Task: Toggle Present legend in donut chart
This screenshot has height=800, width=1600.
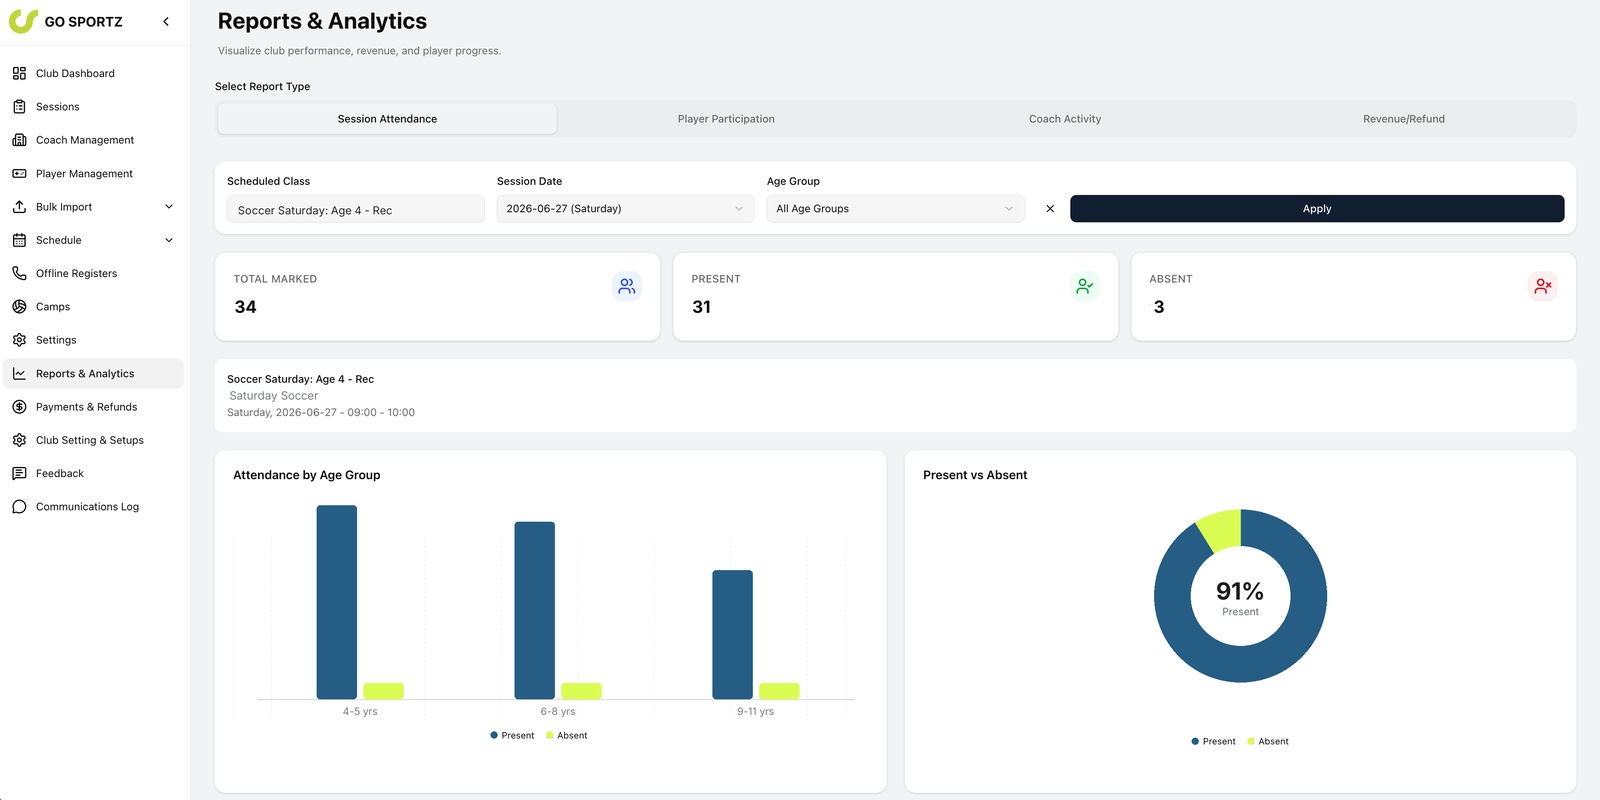Action: pyautogui.click(x=1213, y=741)
